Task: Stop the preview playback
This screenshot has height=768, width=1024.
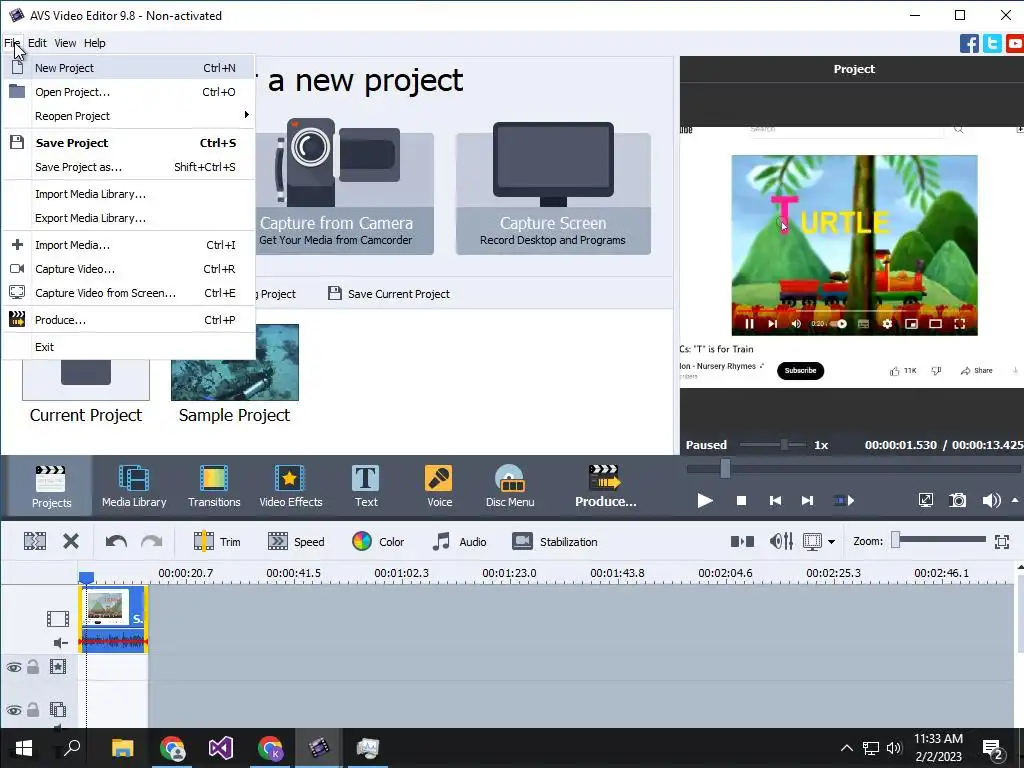Action: 741,500
